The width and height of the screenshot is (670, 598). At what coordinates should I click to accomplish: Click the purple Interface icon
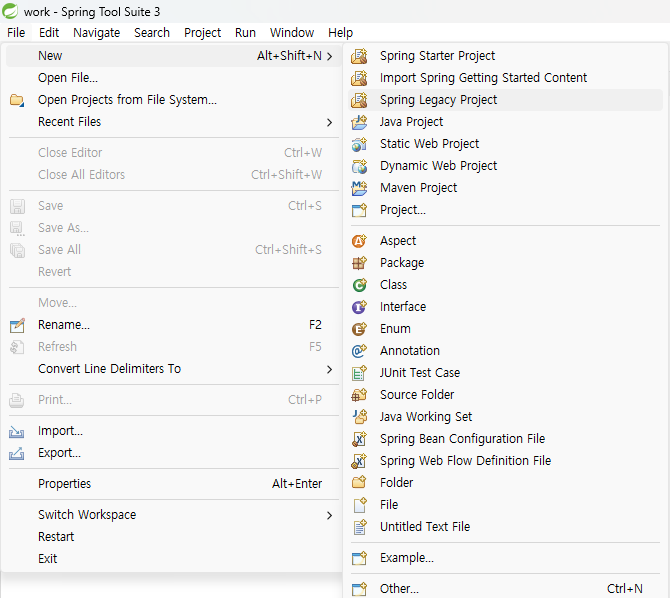pos(359,307)
